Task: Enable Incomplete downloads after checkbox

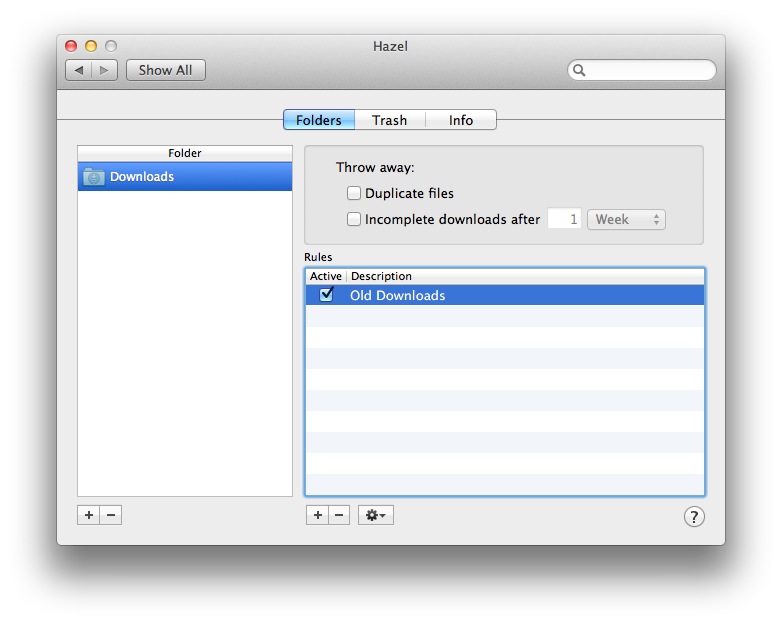Action: 354,219
